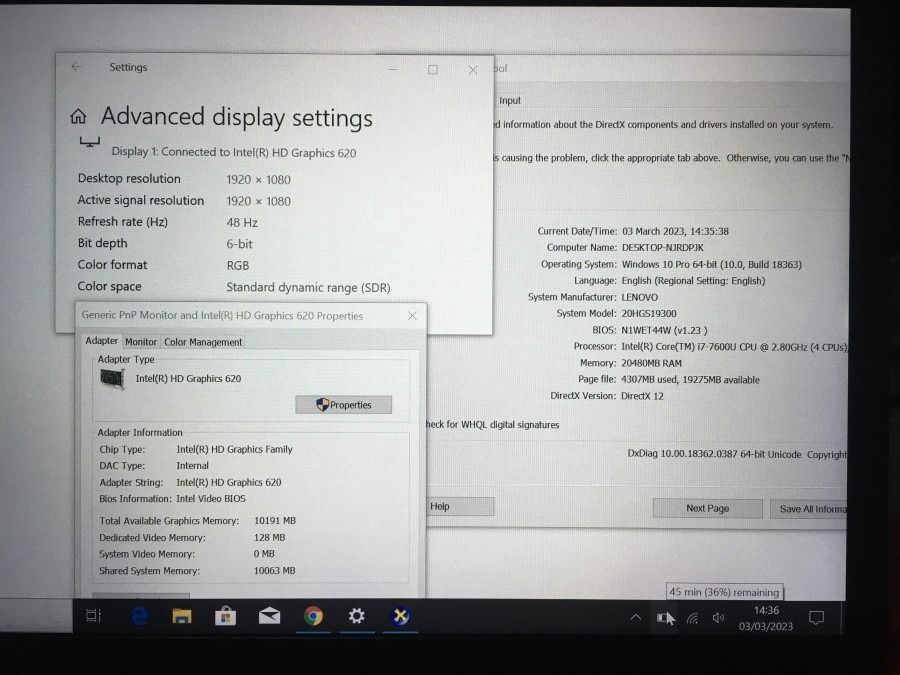Launch Microsoft Edge from the taskbar

[x=139, y=617]
